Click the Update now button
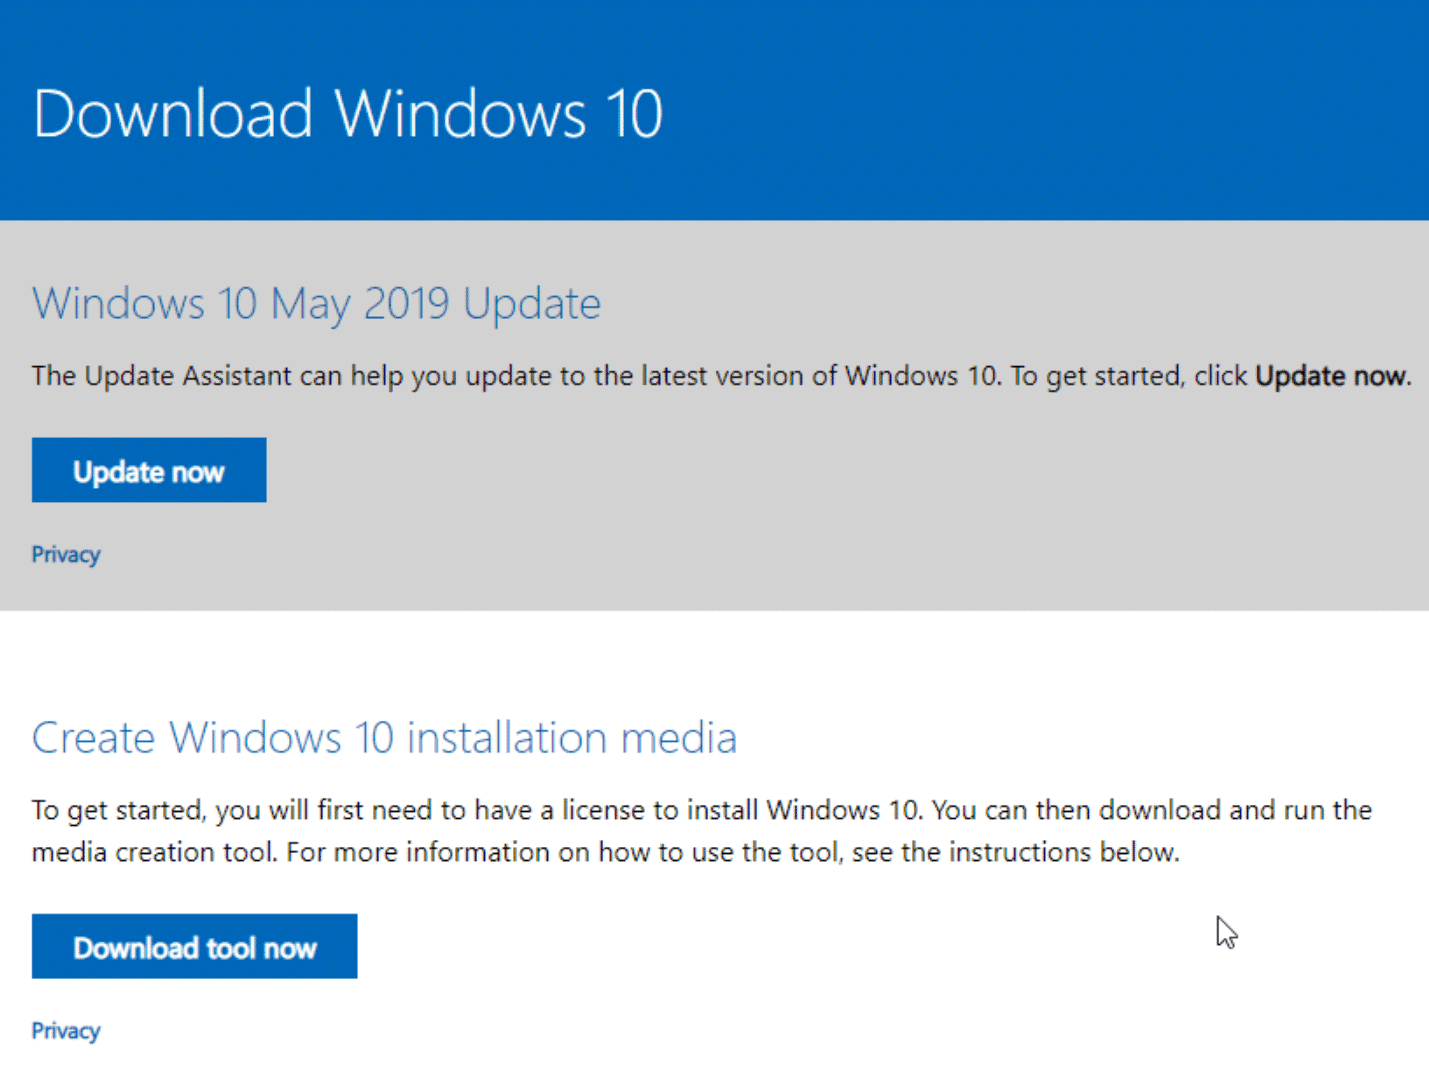The width and height of the screenshot is (1429, 1079). [149, 470]
